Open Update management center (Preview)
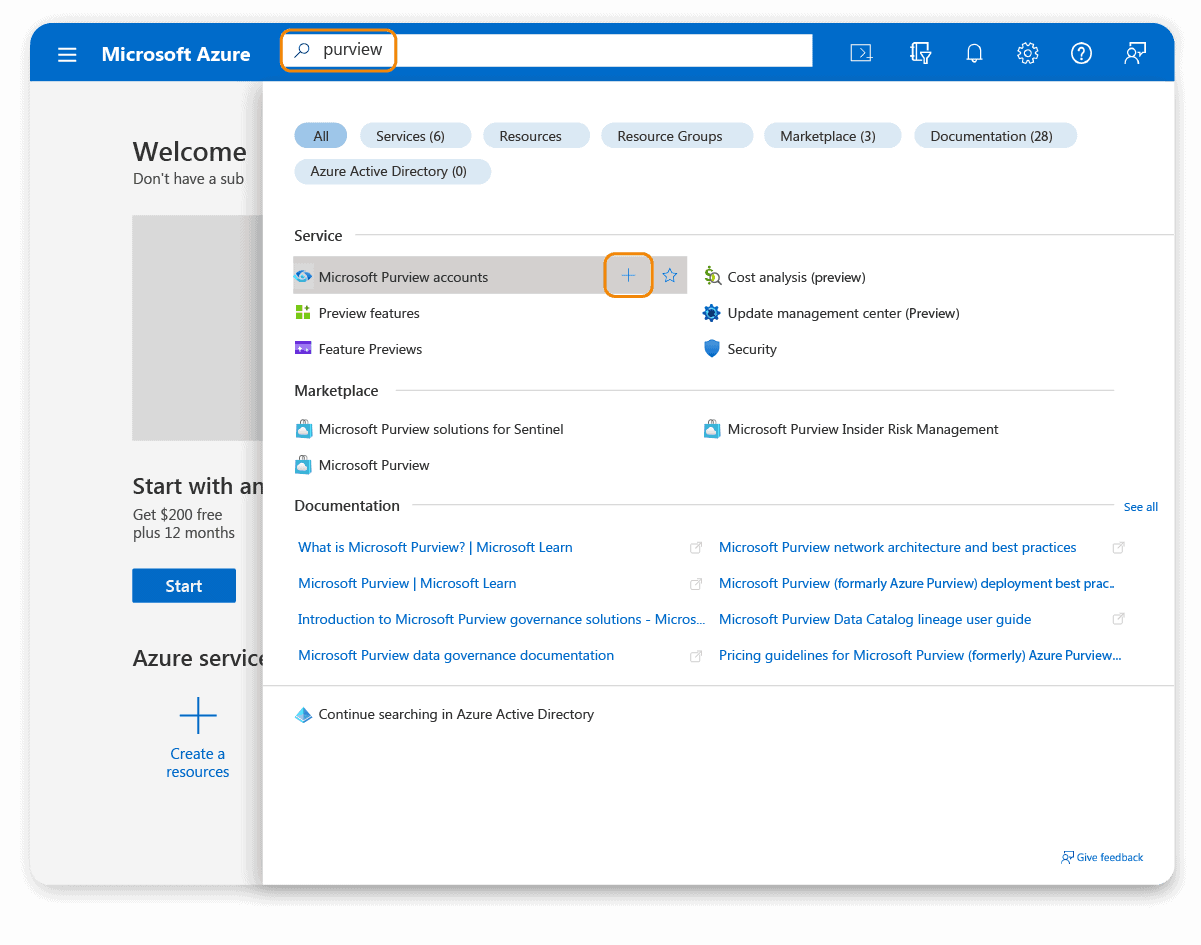The width and height of the screenshot is (1201, 945). pos(843,313)
